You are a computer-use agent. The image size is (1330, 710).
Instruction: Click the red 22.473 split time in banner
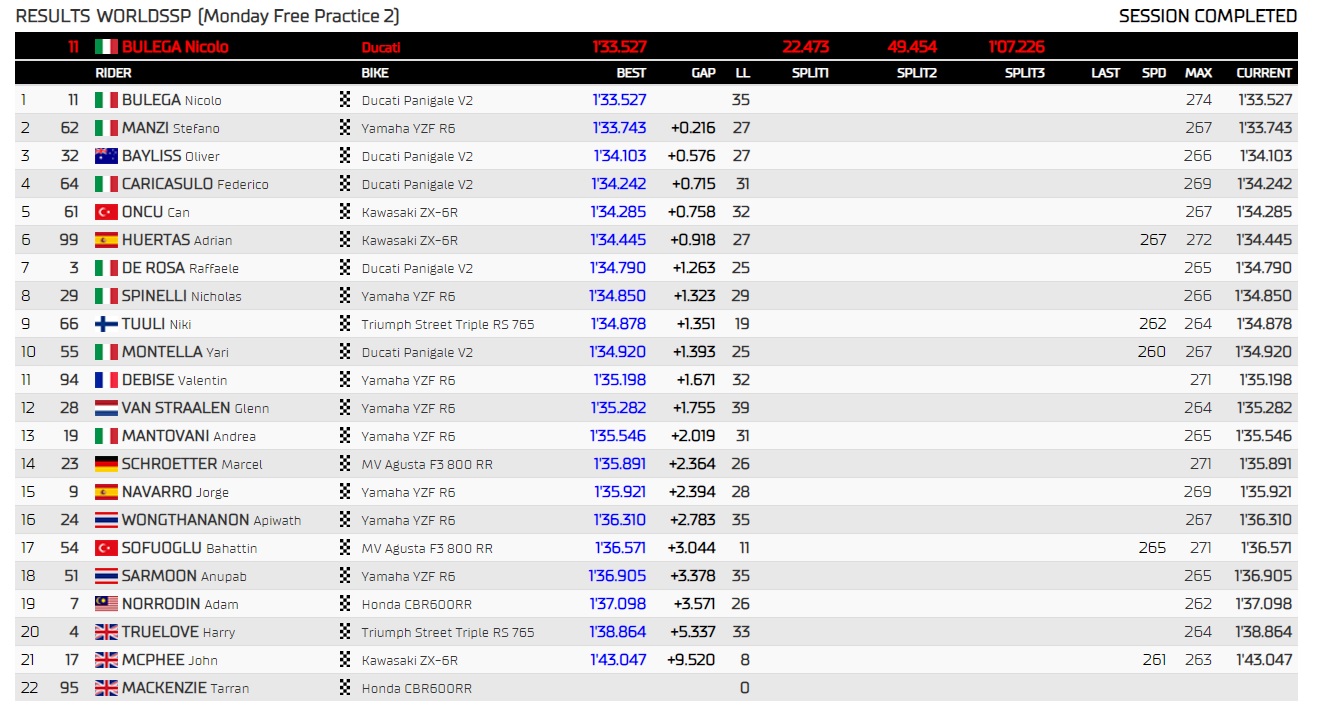click(x=806, y=47)
